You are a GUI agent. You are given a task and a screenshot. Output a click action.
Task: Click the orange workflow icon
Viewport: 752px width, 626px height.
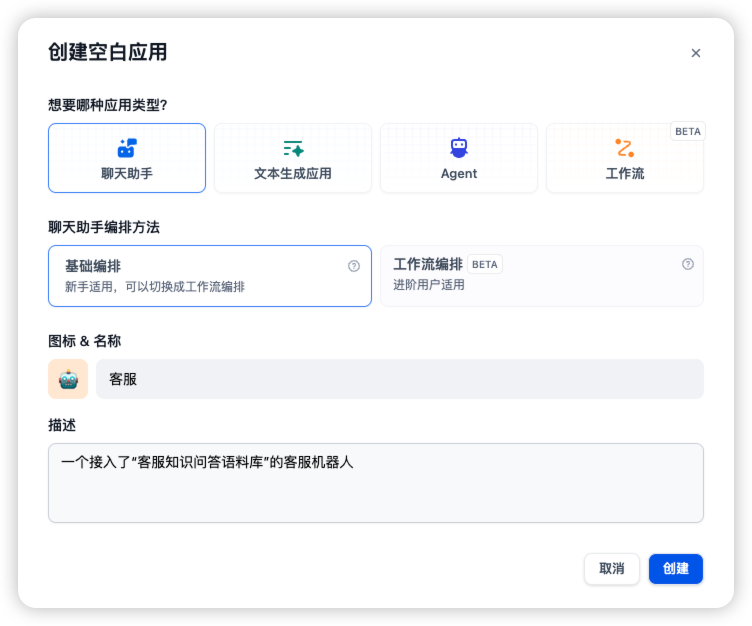click(x=625, y=148)
